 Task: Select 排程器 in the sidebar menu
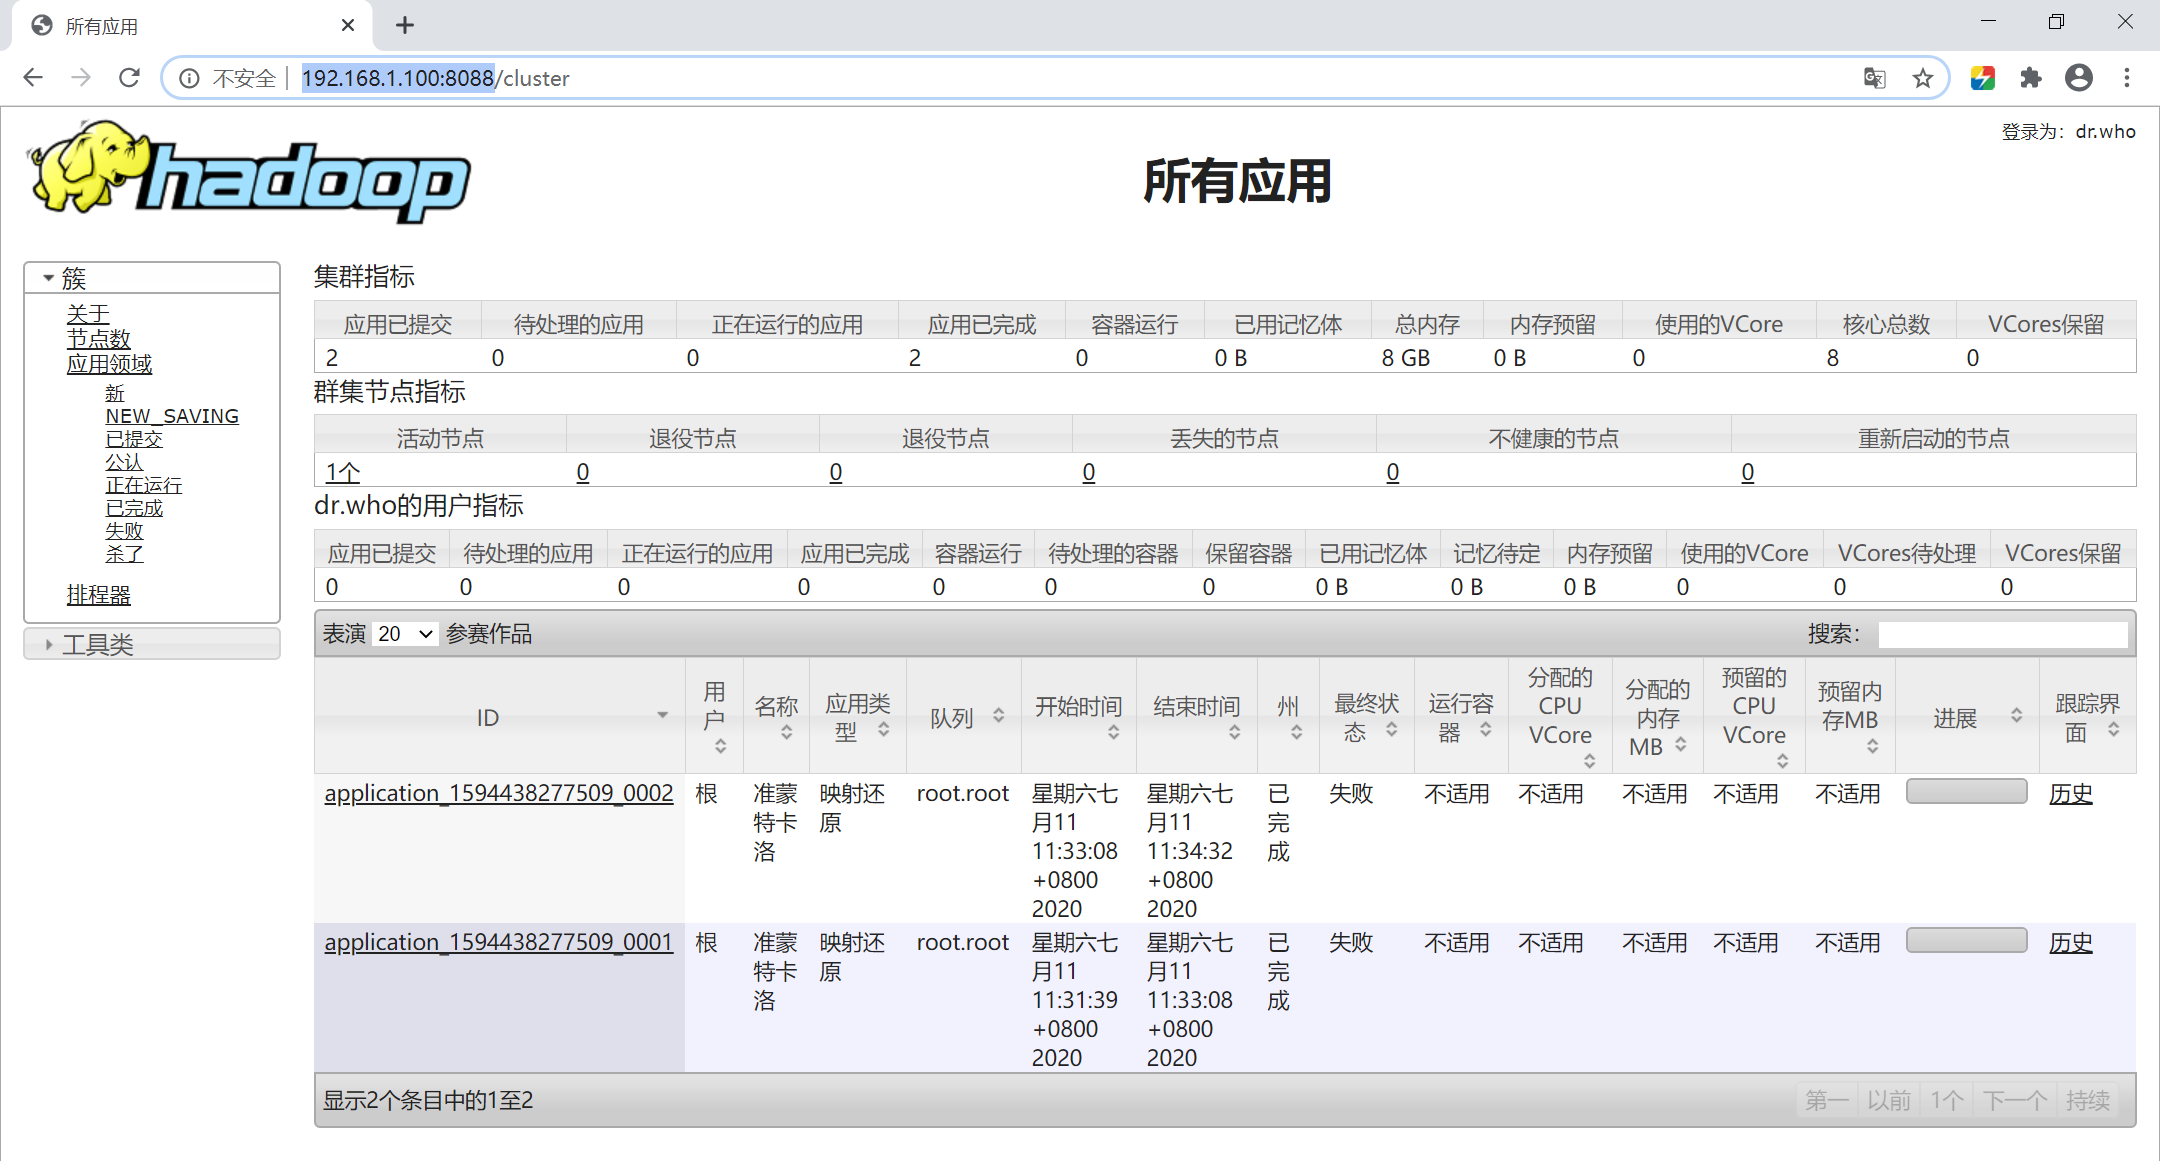(x=98, y=594)
